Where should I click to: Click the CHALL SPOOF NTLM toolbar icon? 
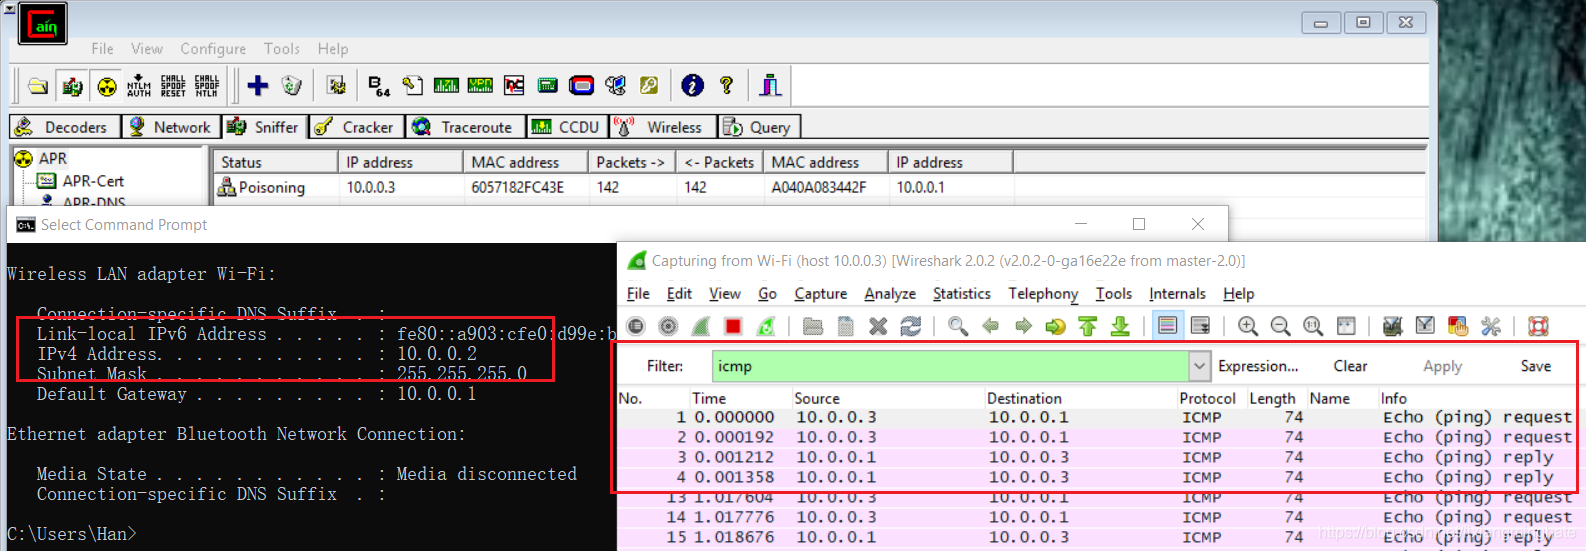[x=207, y=86]
